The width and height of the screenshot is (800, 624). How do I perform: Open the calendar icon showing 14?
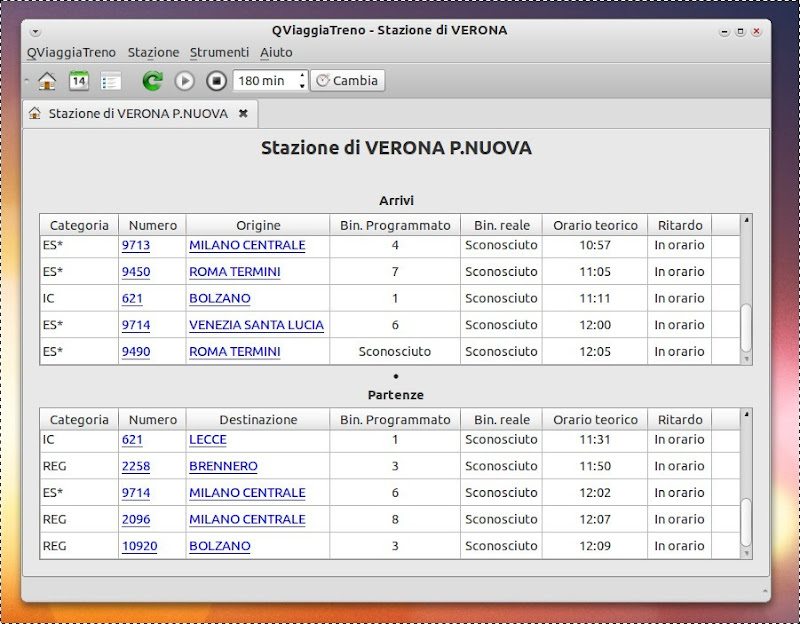[x=79, y=81]
